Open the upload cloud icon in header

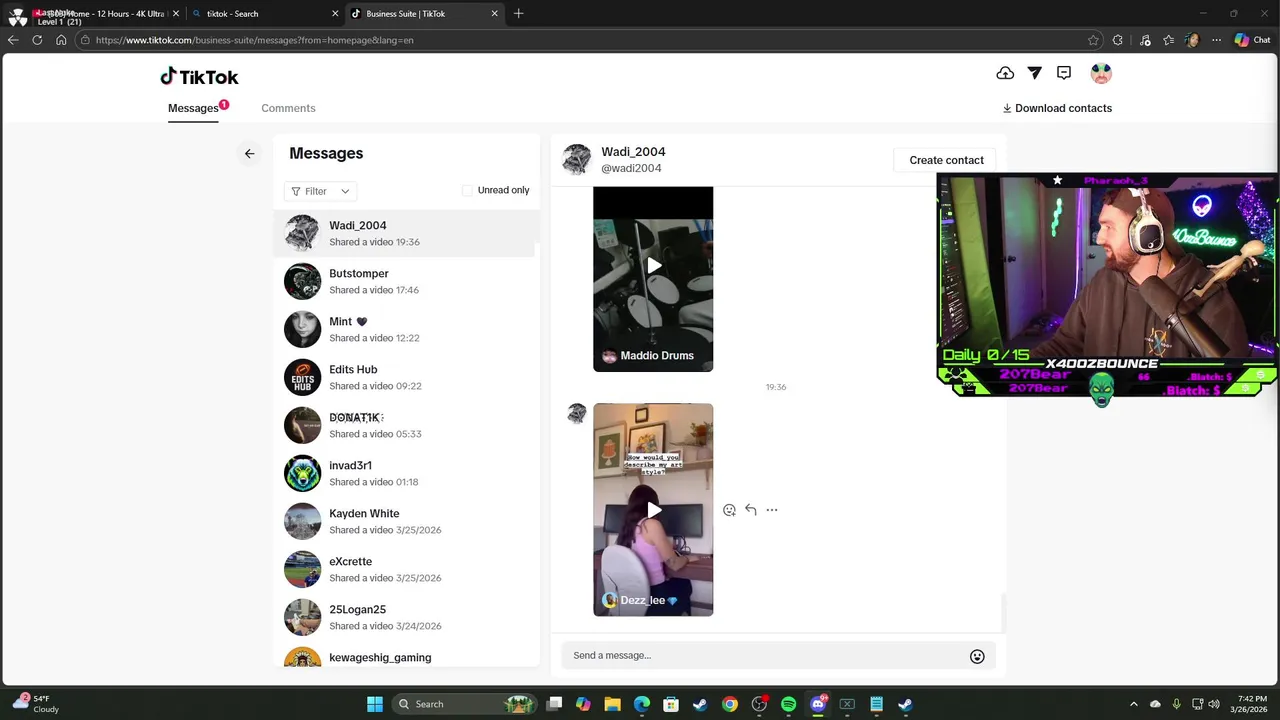1005,73
